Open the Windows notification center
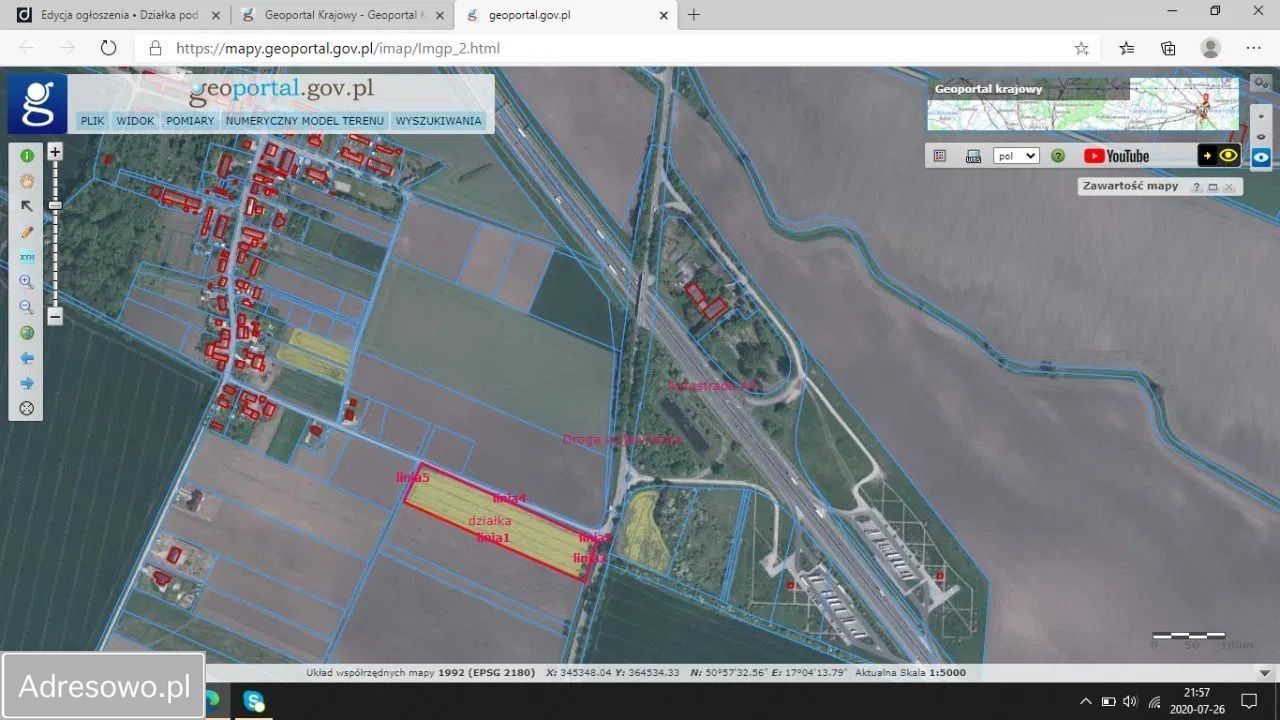 [1249, 701]
